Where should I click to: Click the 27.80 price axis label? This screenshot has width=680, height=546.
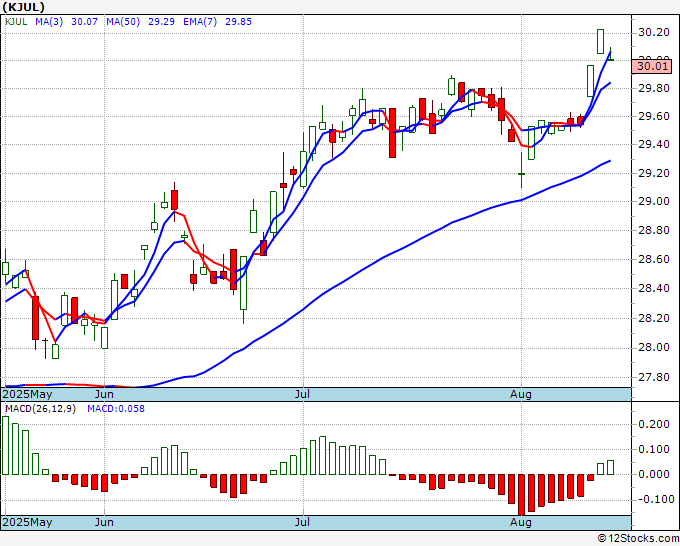pos(654,377)
